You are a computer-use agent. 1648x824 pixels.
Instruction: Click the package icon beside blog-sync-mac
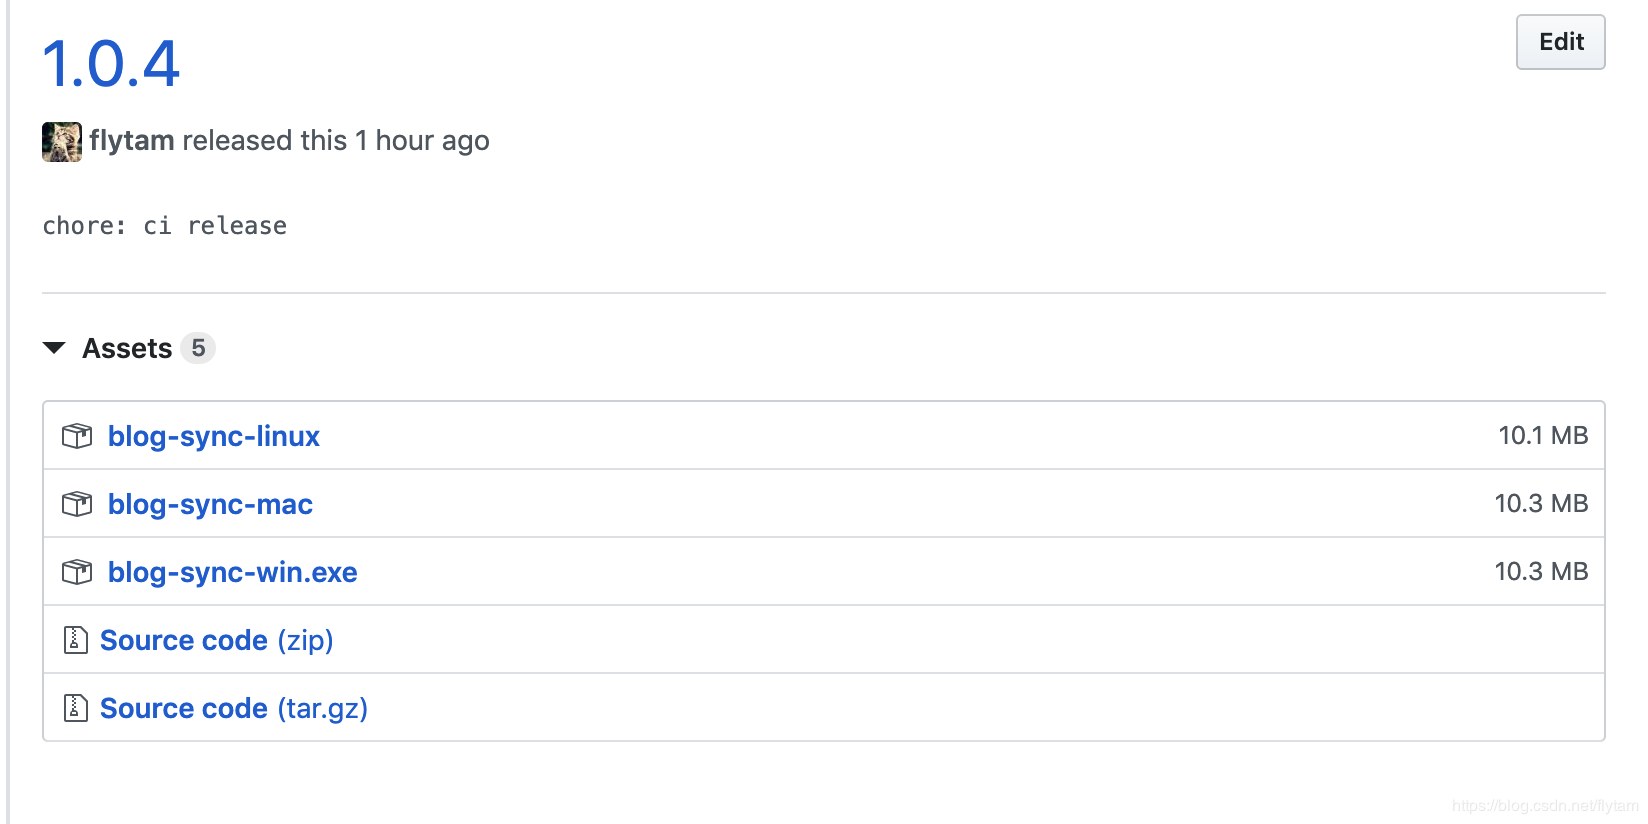77,504
